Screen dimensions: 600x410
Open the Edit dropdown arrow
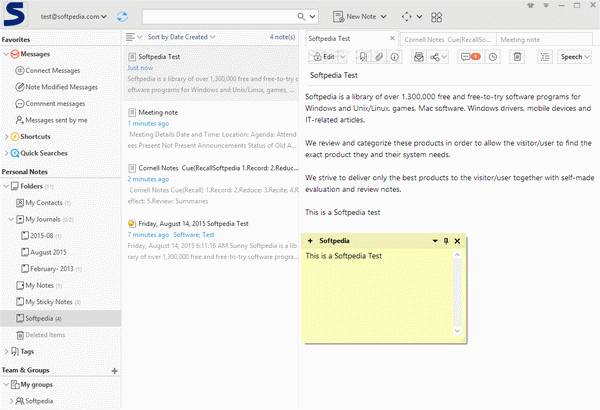click(343, 57)
